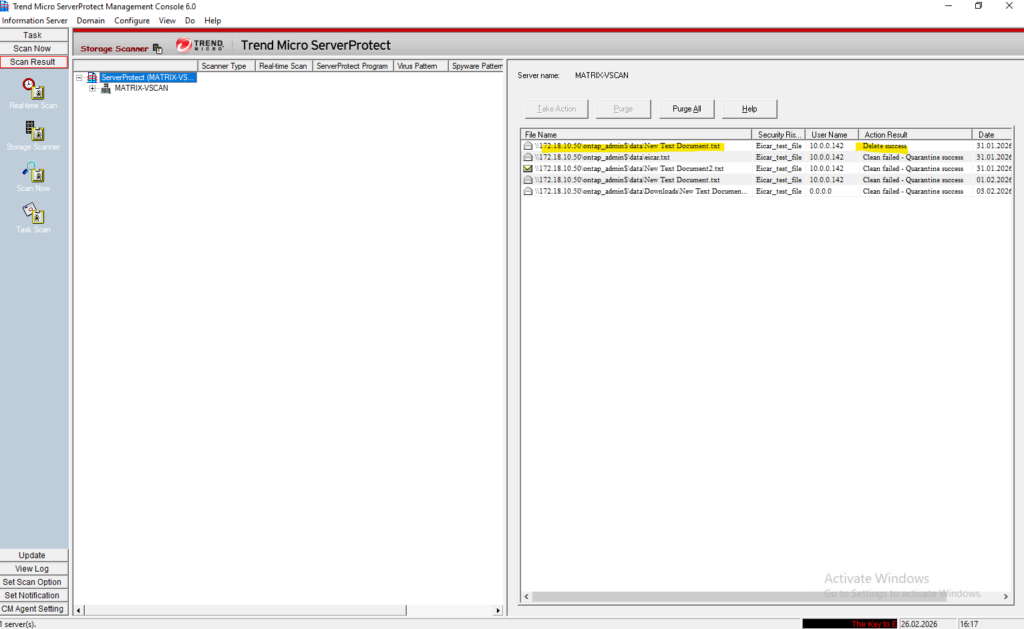Click the 03.02 date cell
Image resolution: width=1024 pixels, height=629 pixels.
993,191
